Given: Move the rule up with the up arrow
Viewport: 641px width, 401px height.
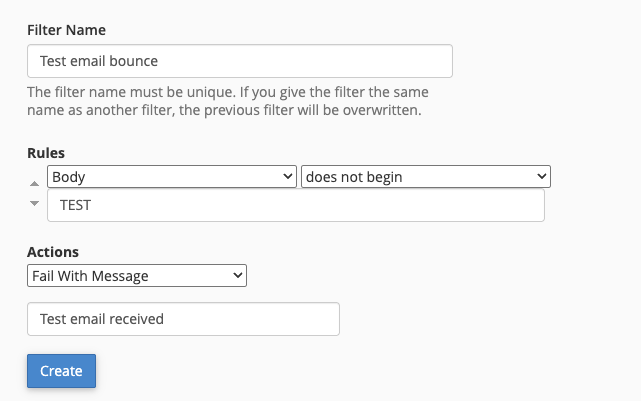Looking at the screenshot, I should pos(34,184).
